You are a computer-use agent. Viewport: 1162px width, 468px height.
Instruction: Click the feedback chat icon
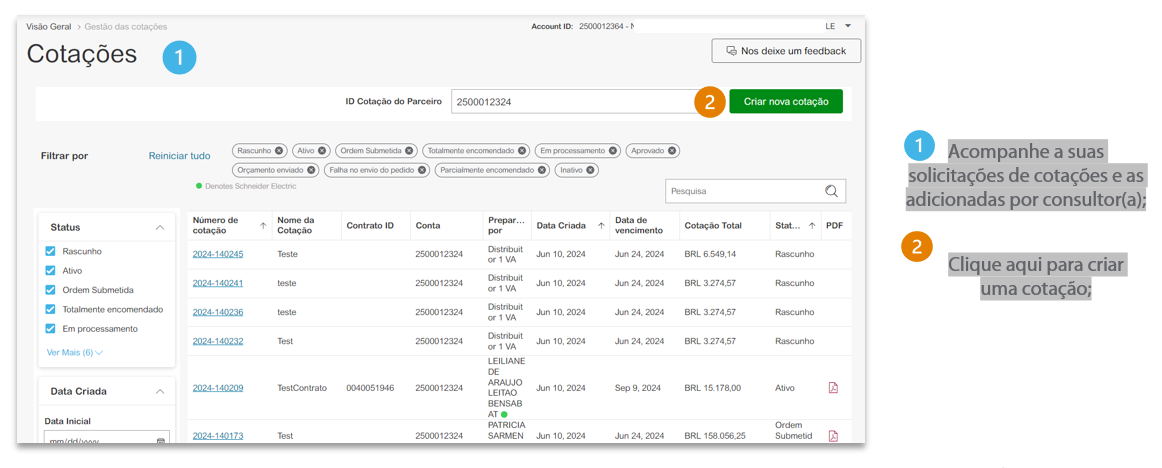coord(731,51)
